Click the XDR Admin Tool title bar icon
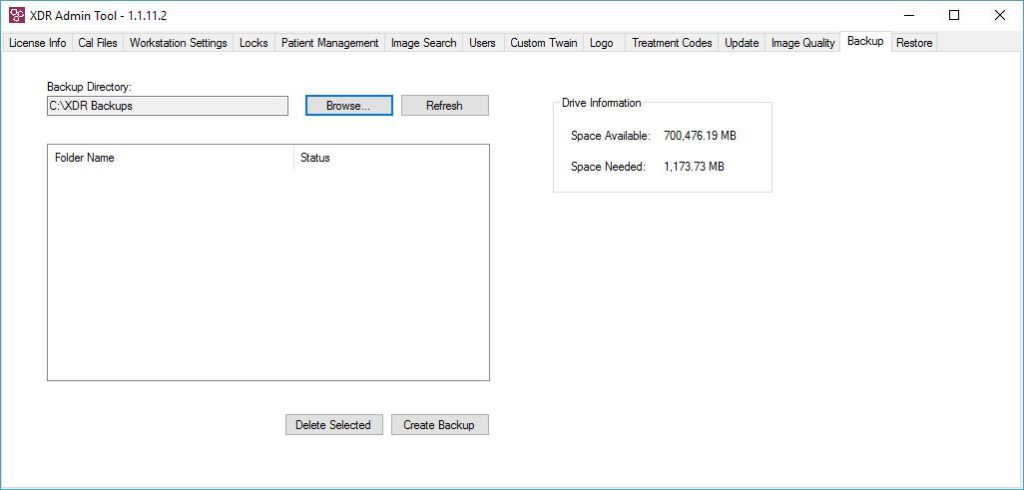 pyautogui.click(x=17, y=15)
